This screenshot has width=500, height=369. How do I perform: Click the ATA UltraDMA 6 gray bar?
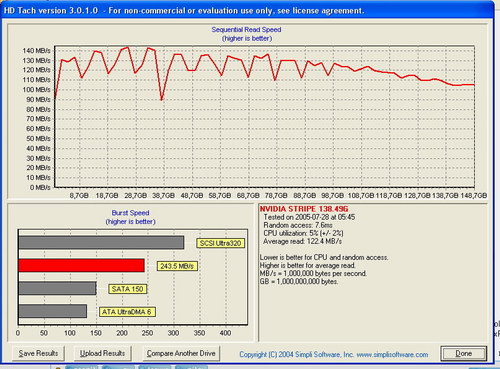click(x=53, y=311)
